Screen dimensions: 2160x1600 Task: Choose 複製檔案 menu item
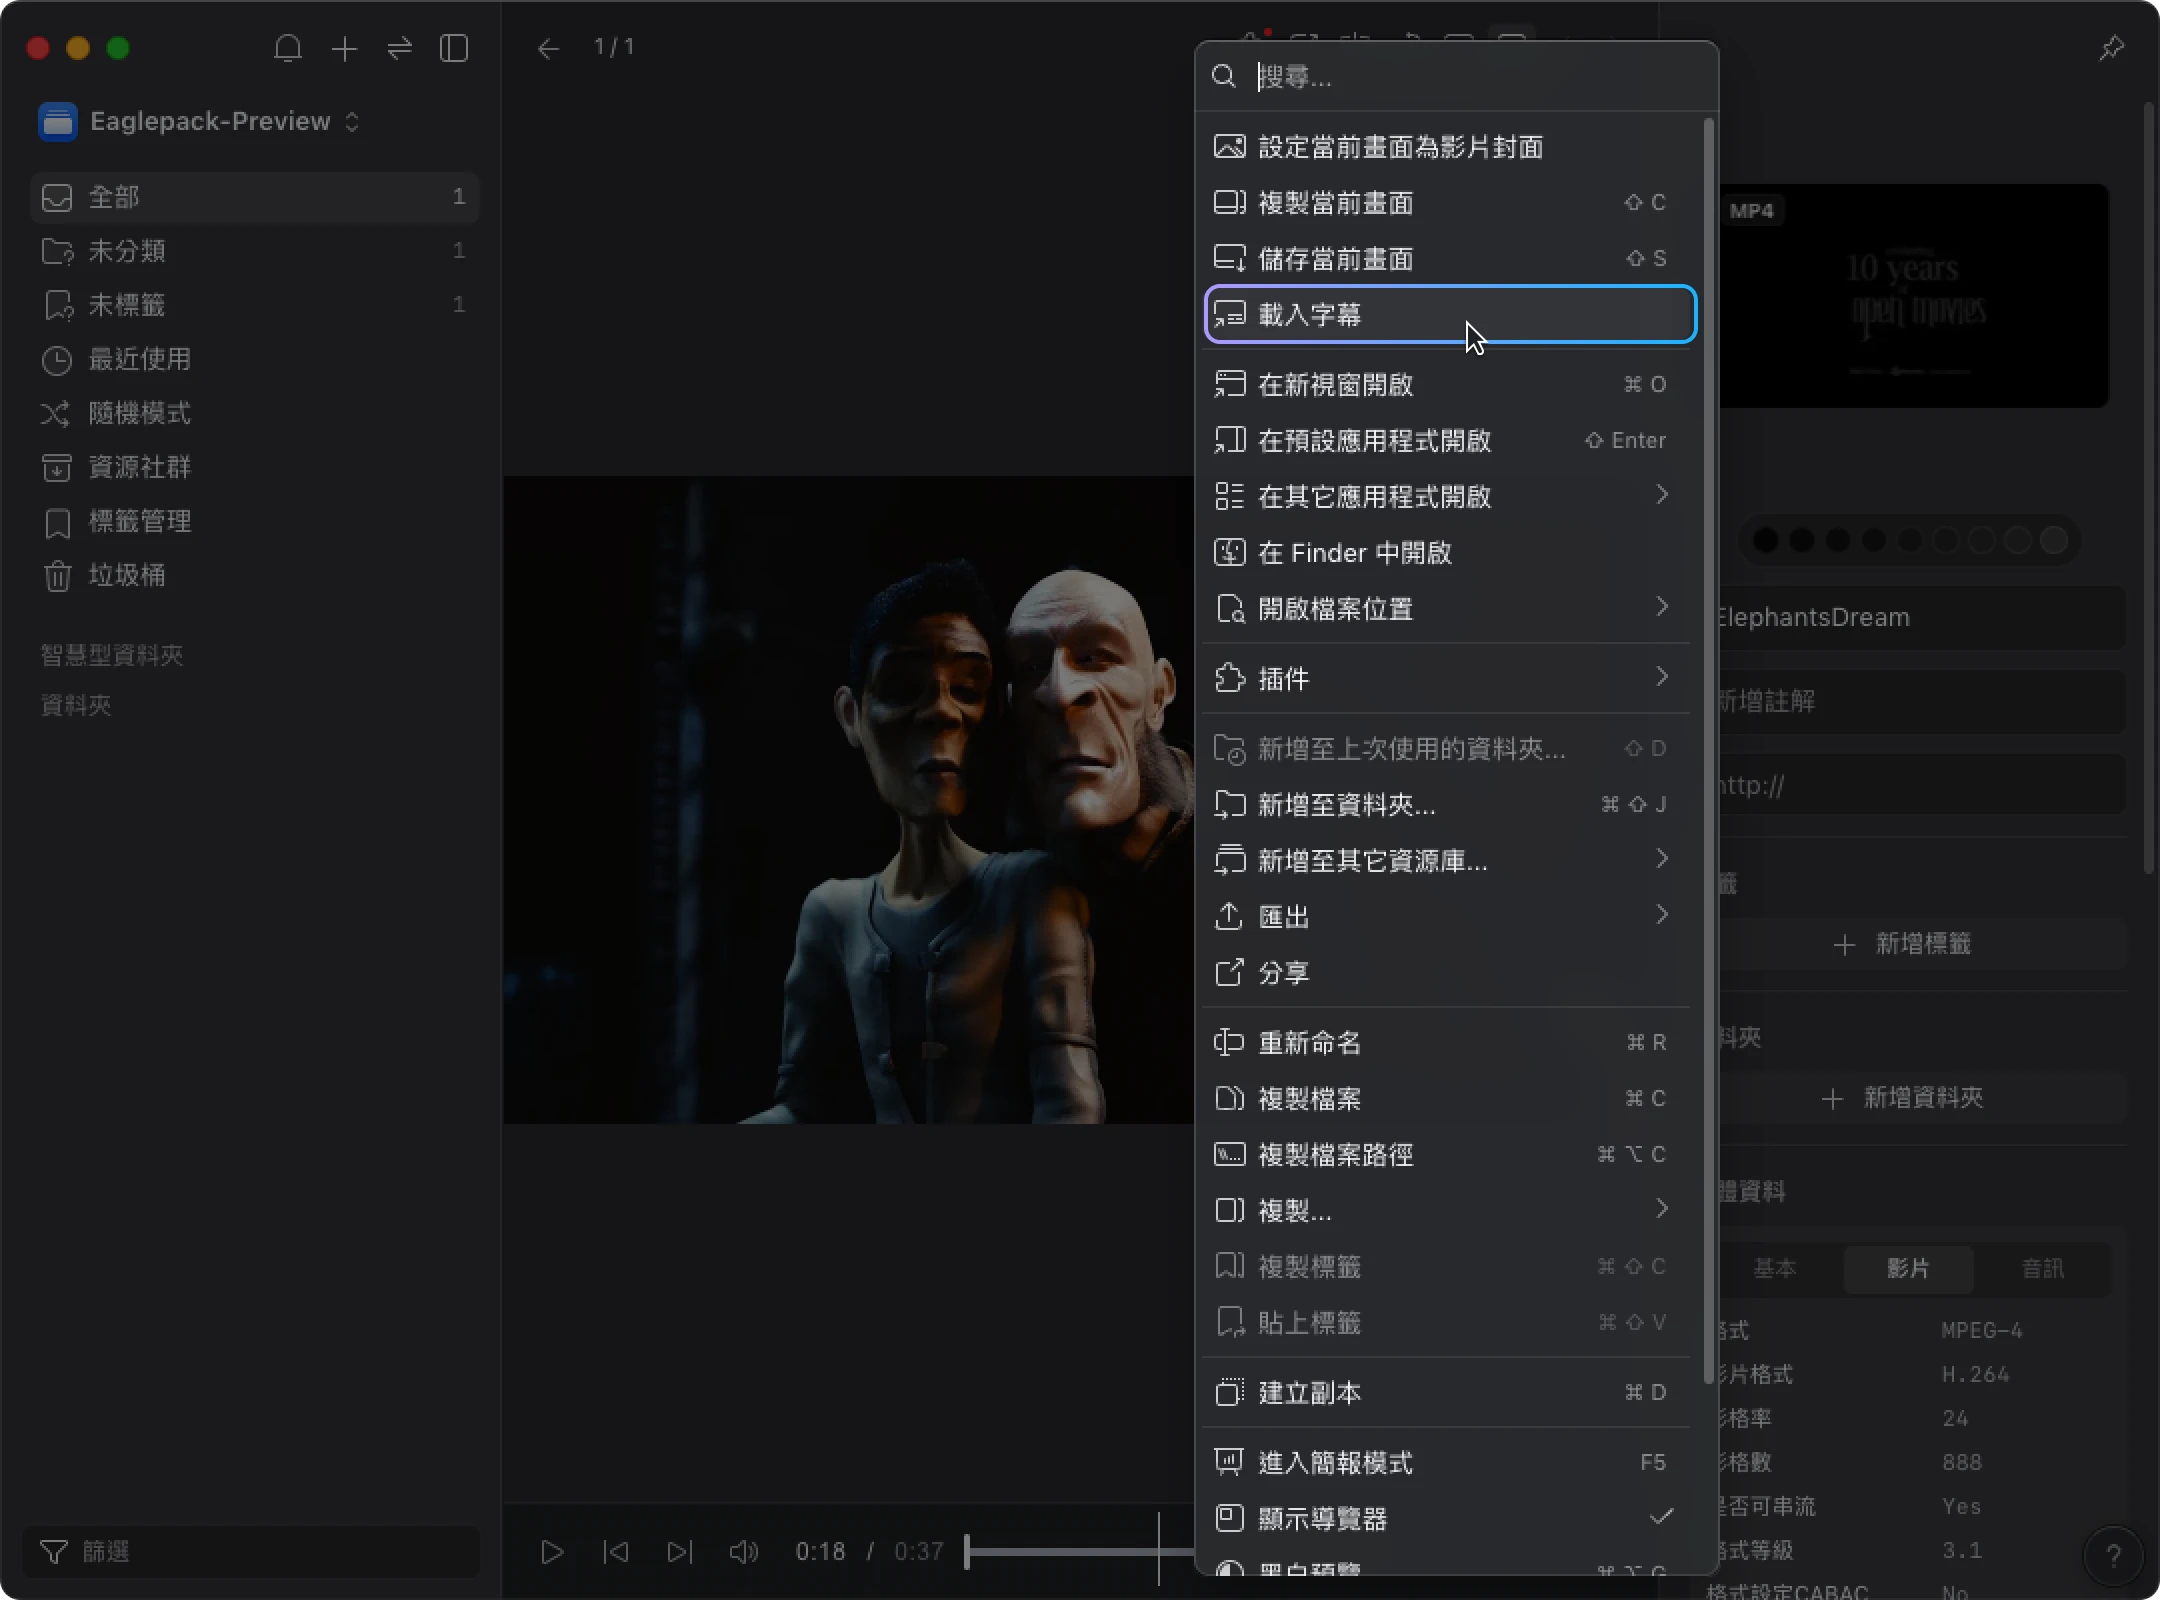(x=1450, y=1099)
